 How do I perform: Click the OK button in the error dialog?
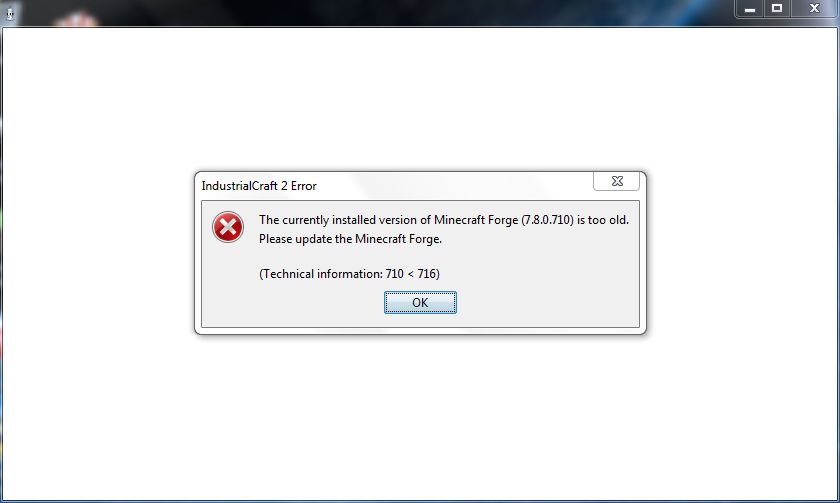pyautogui.click(x=420, y=303)
